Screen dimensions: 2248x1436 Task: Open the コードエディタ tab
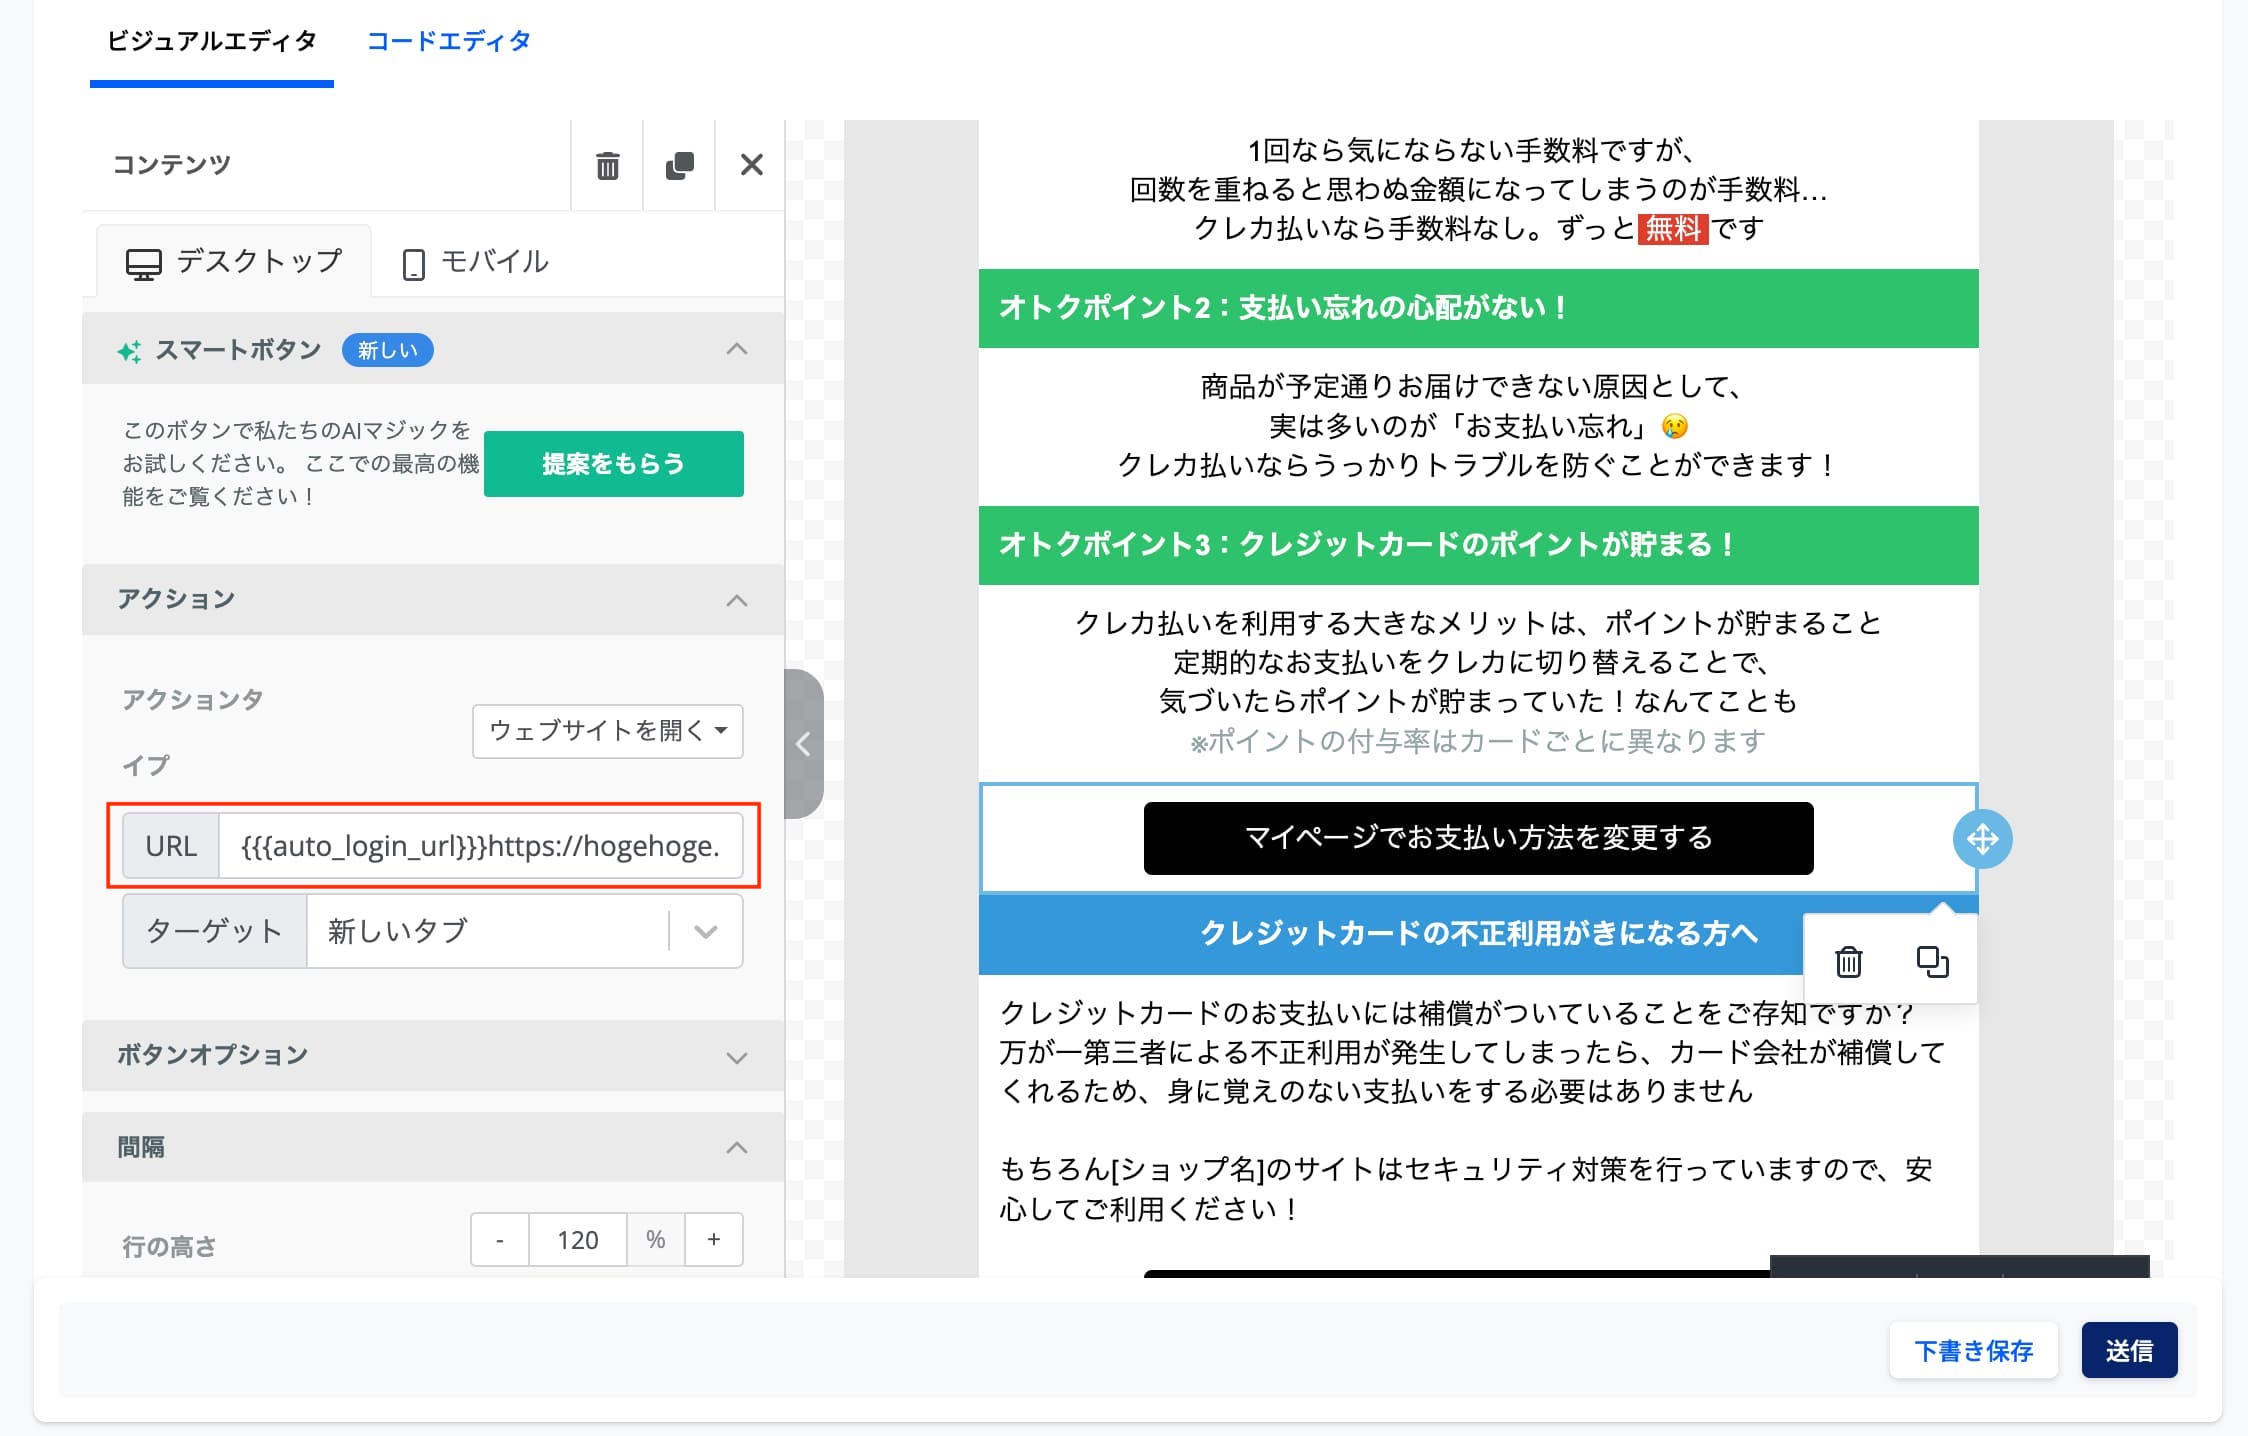point(448,41)
